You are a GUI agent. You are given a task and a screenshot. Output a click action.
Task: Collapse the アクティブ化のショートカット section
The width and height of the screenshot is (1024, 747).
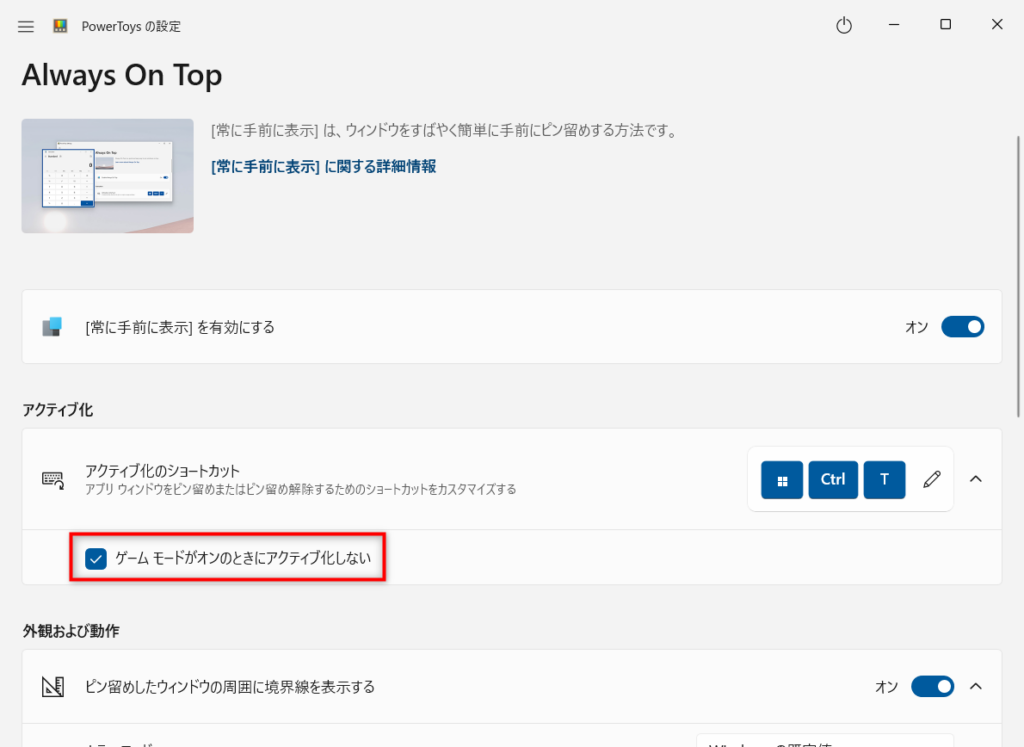coord(976,479)
